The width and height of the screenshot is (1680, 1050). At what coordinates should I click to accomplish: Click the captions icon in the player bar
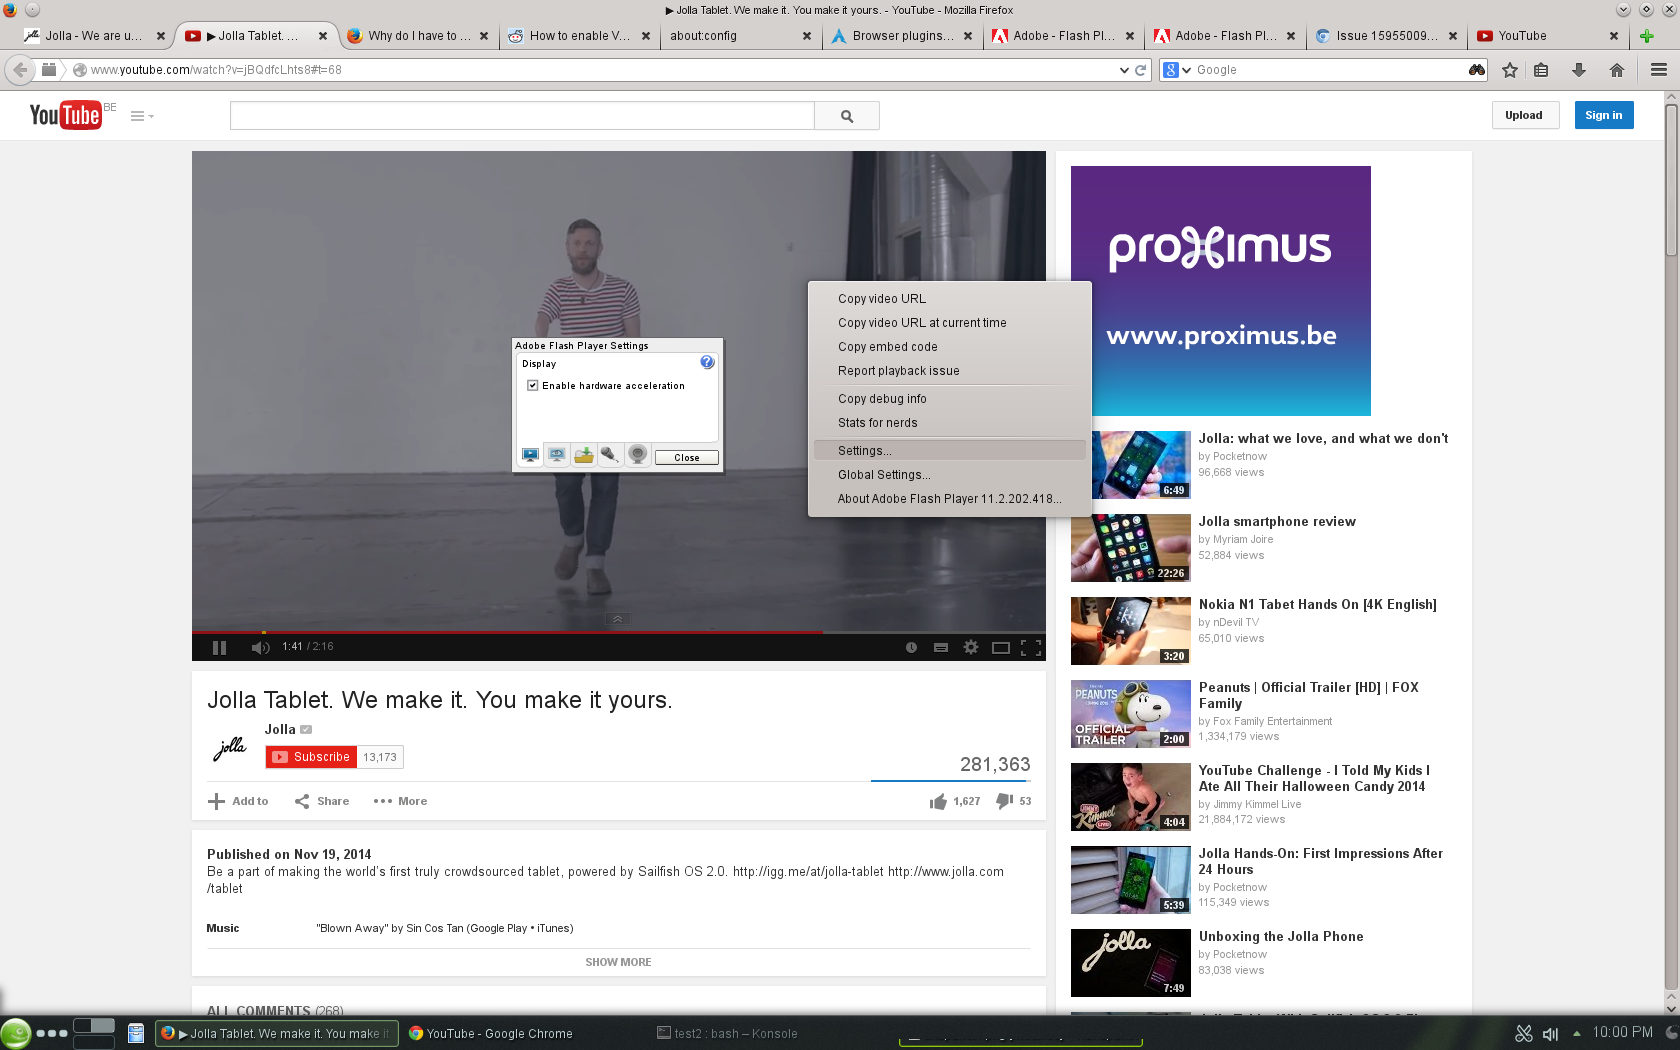click(940, 648)
